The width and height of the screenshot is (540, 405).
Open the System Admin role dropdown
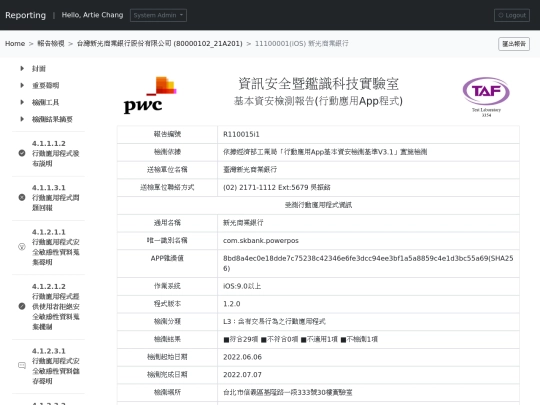click(x=158, y=15)
